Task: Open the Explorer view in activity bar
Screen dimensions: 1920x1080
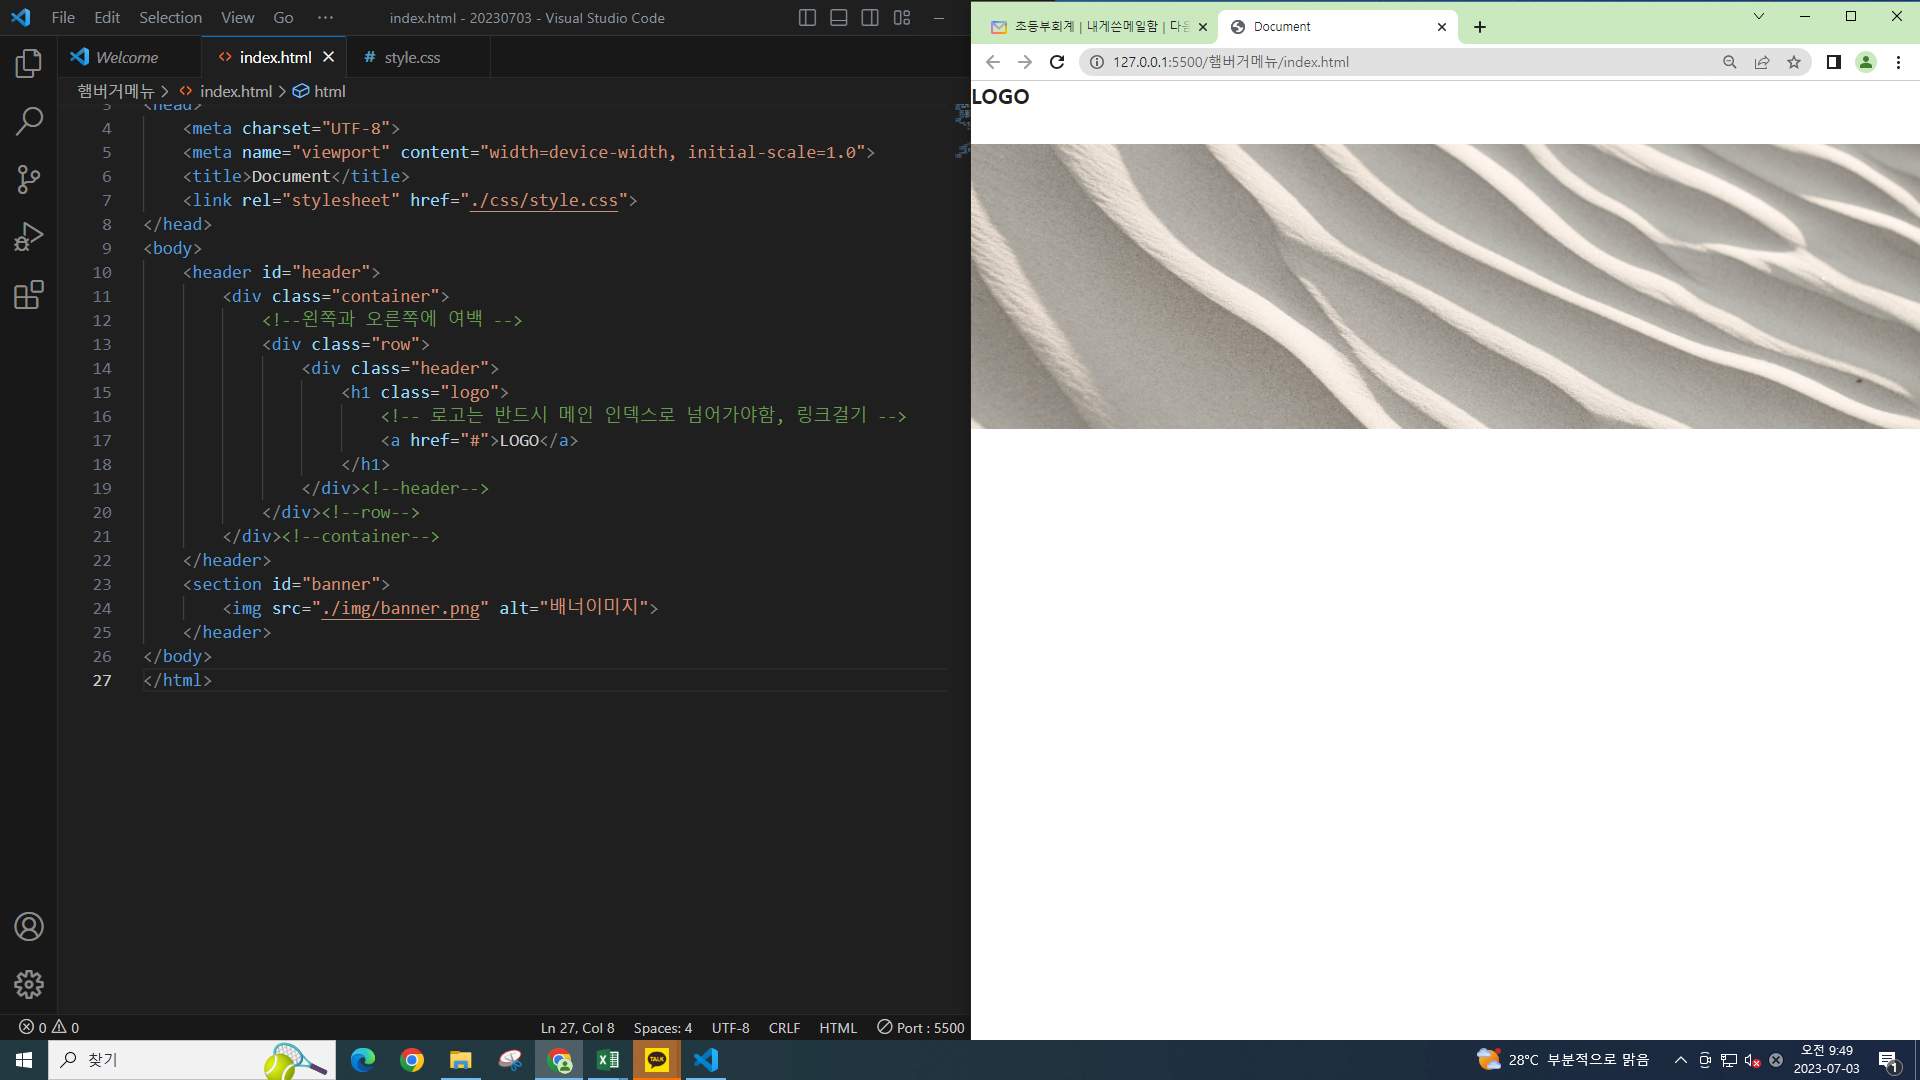Action: coord(29,64)
